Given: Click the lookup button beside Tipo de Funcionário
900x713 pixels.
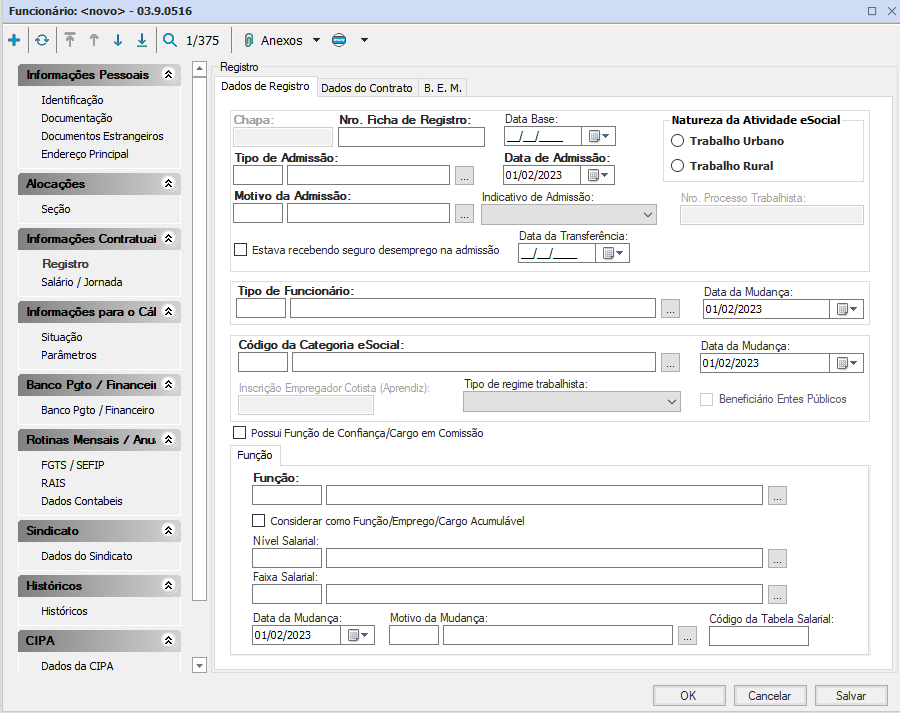Looking at the screenshot, I should coord(670,309).
